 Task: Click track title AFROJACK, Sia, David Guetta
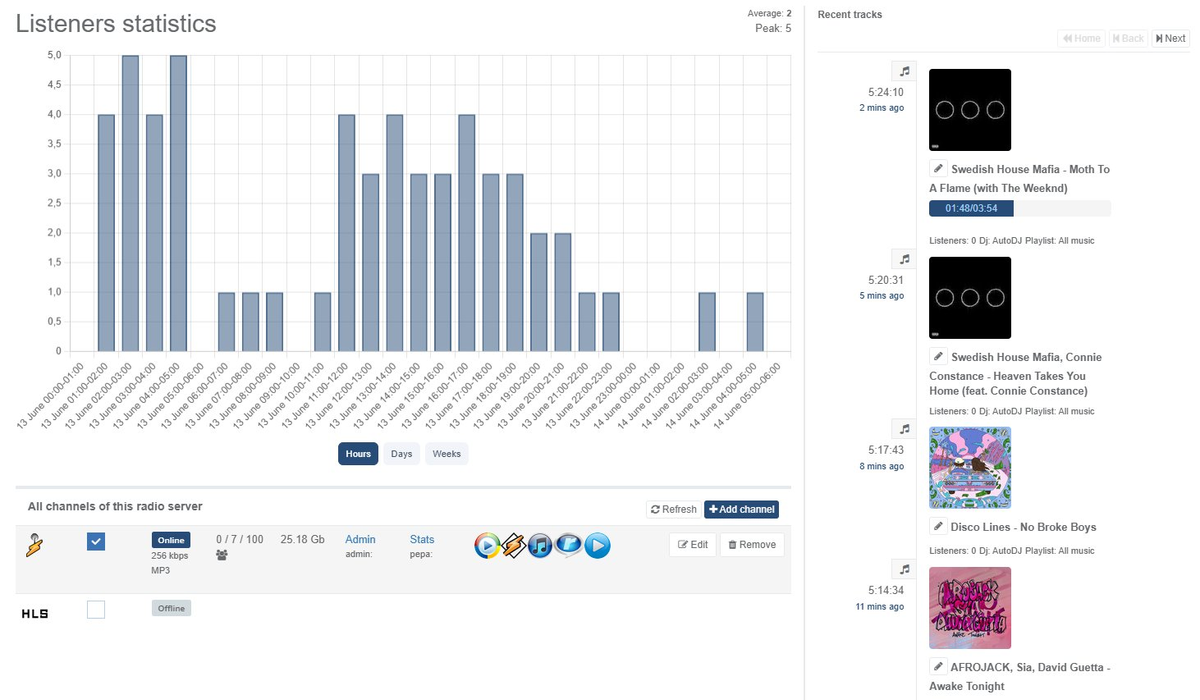pyautogui.click(x=1020, y=677)
